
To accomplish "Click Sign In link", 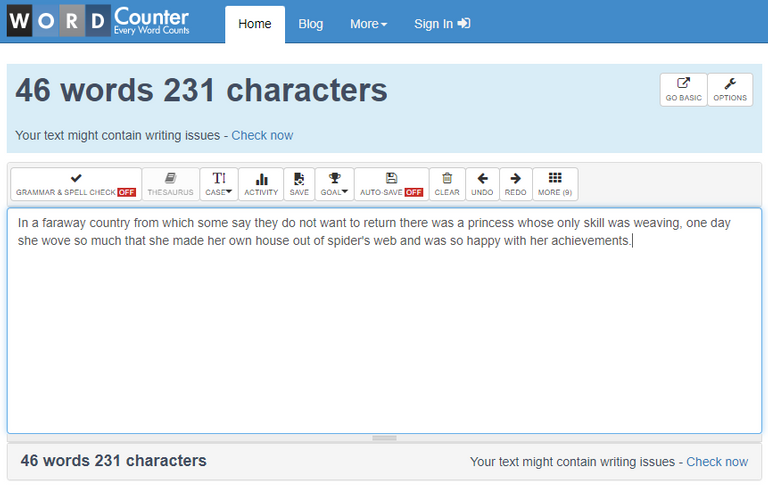I will click(442, 24).
